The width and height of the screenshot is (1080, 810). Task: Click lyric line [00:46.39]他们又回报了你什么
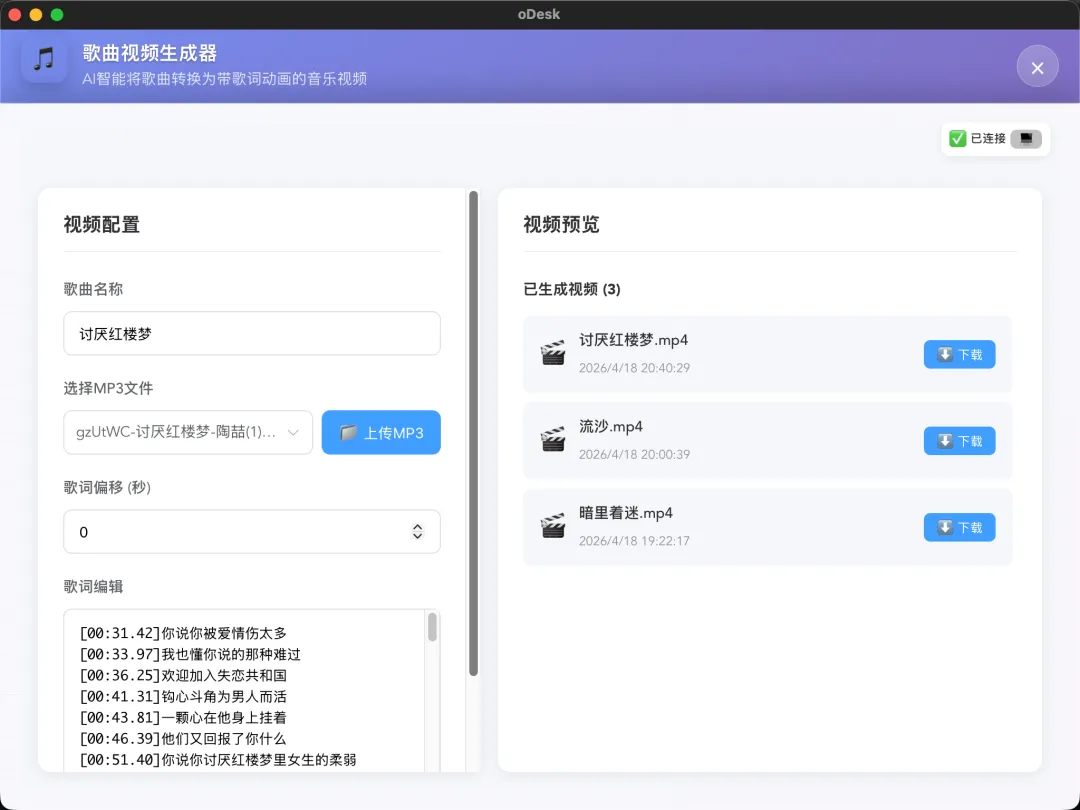pos(183,739)
